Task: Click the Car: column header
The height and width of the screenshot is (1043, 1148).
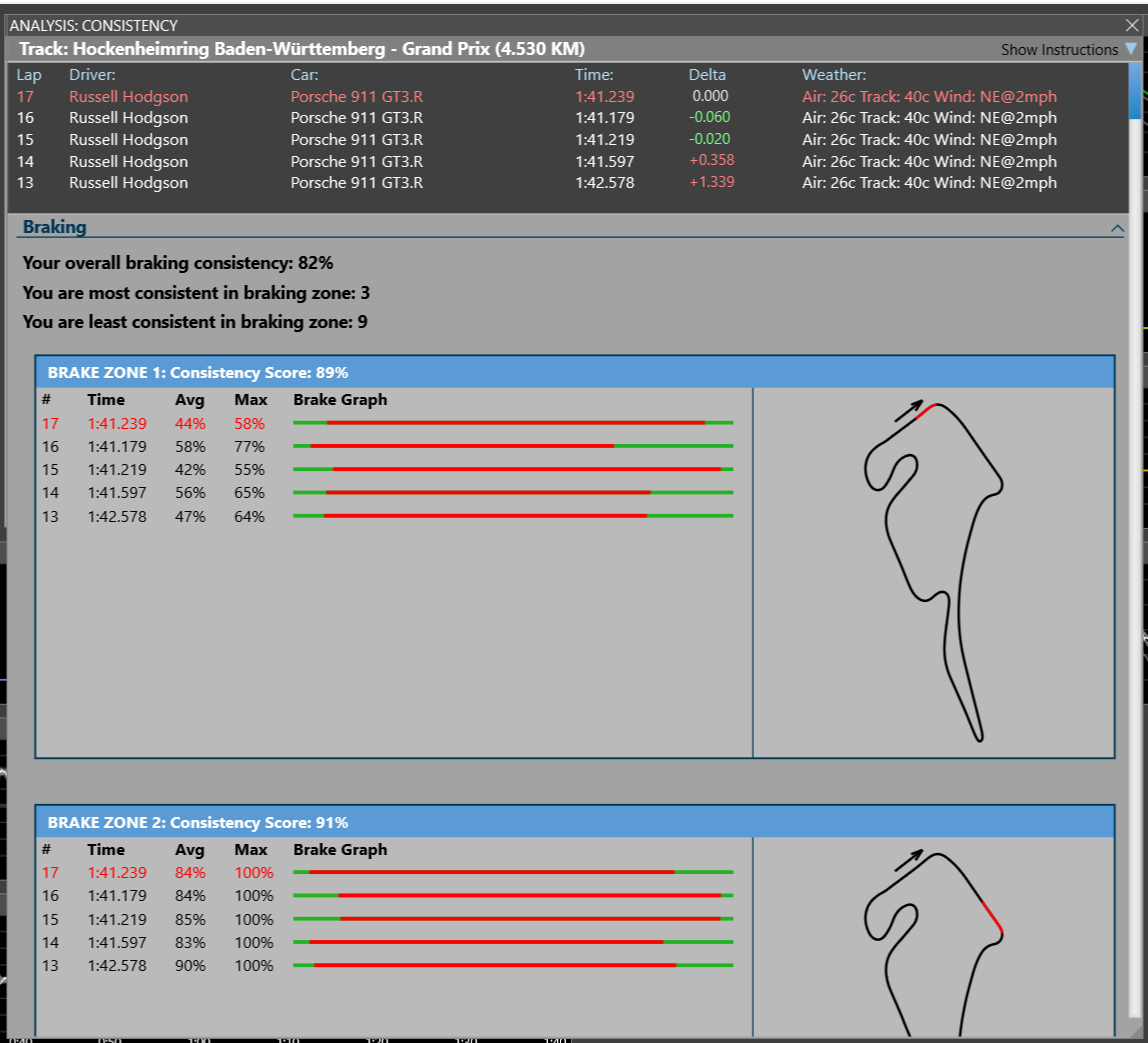Action: (304, 75)
